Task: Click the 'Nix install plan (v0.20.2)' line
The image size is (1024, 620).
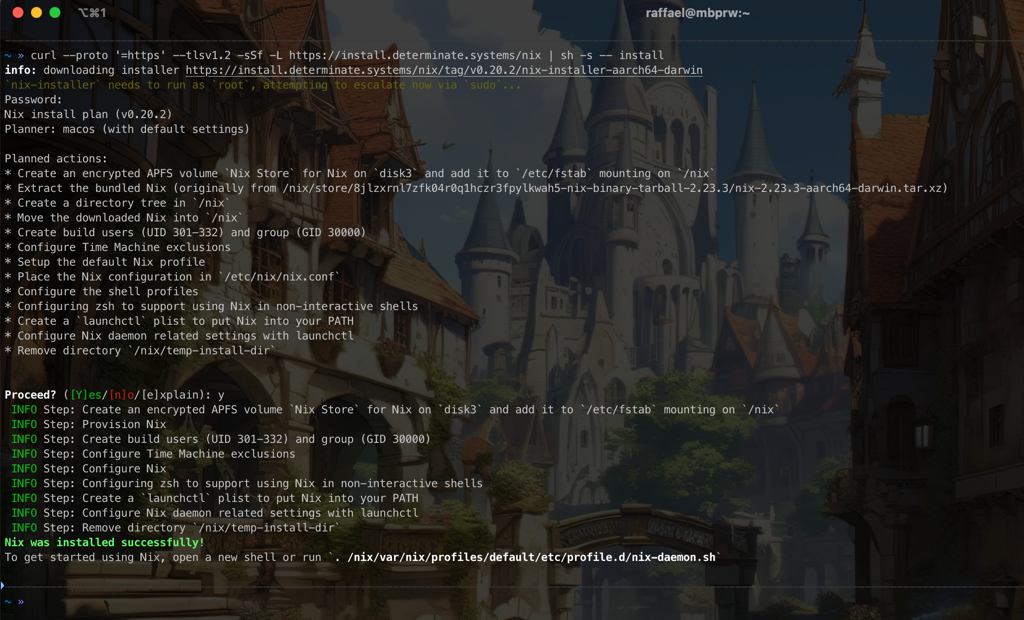Action: (88, 115)
